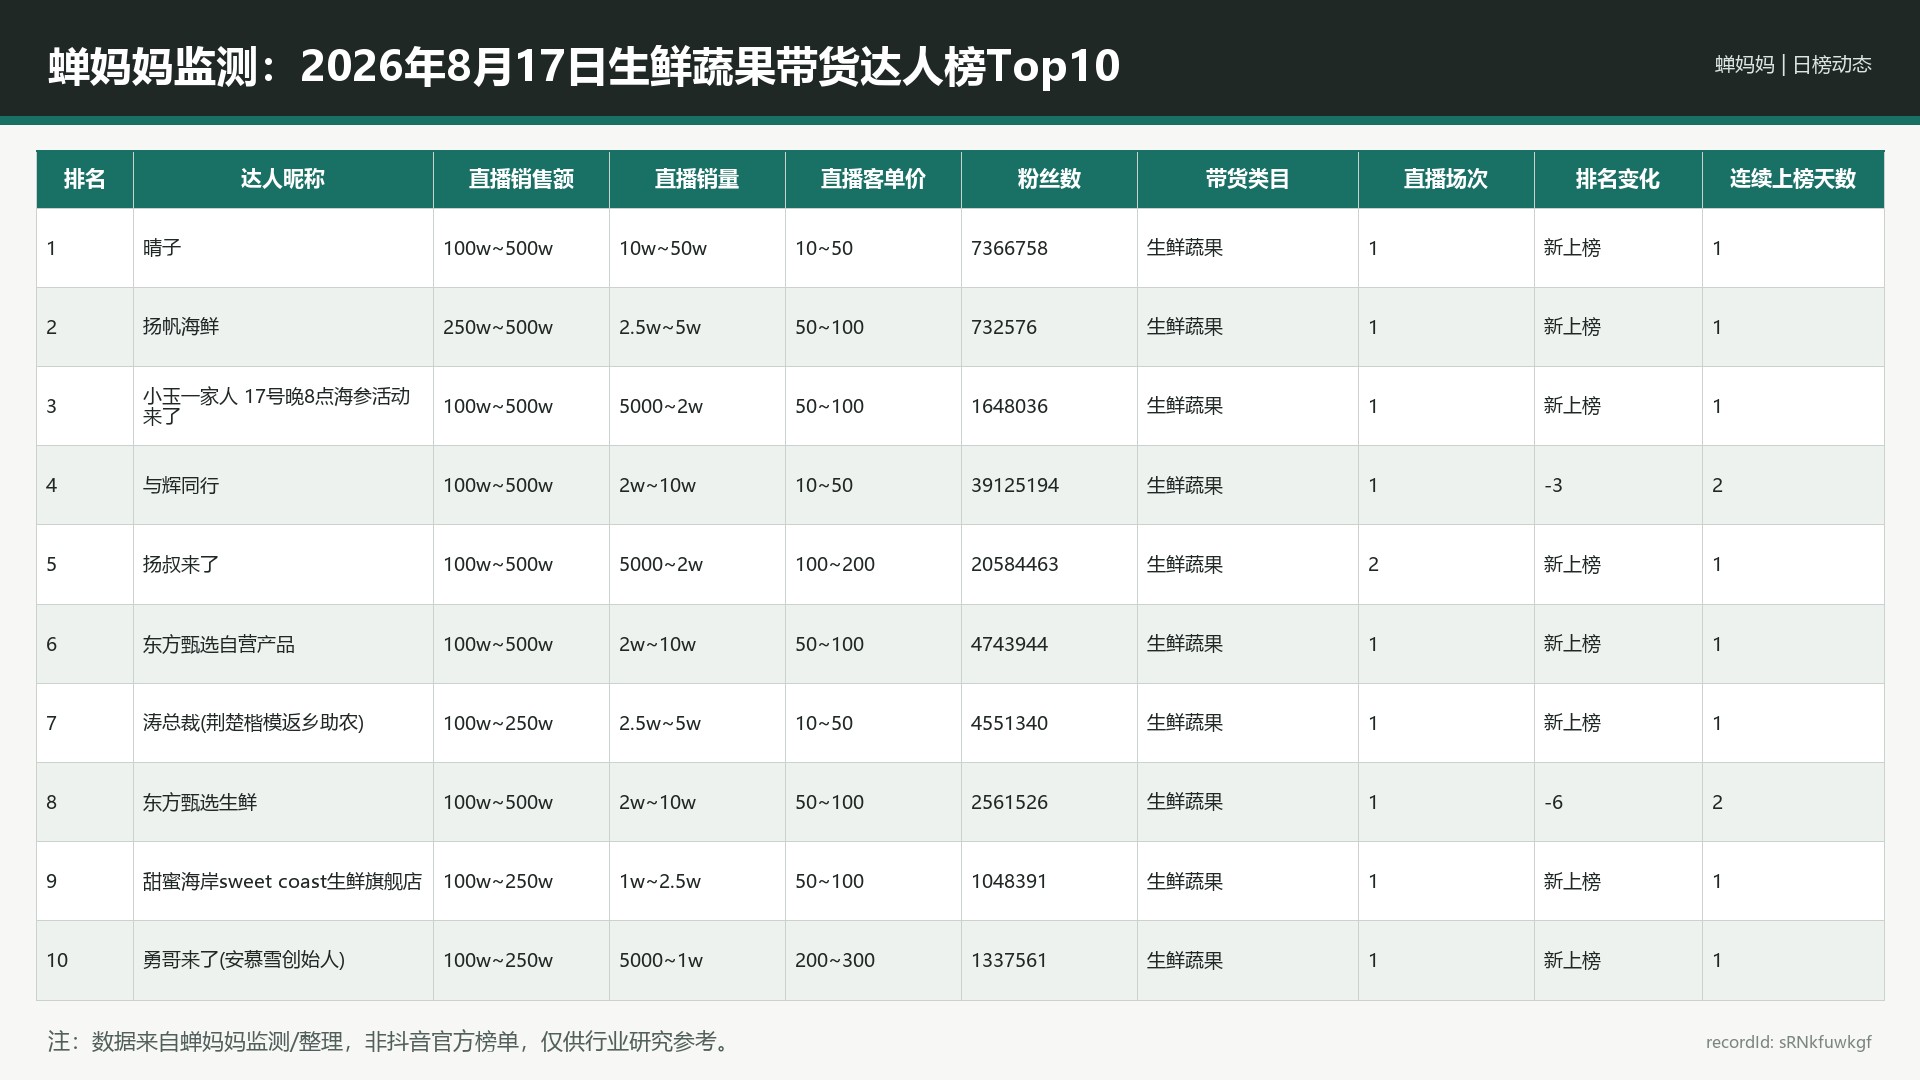Screen dimensions: 1920x1080
Task: Select the 直播销量 column header
Action: [697, 179]
